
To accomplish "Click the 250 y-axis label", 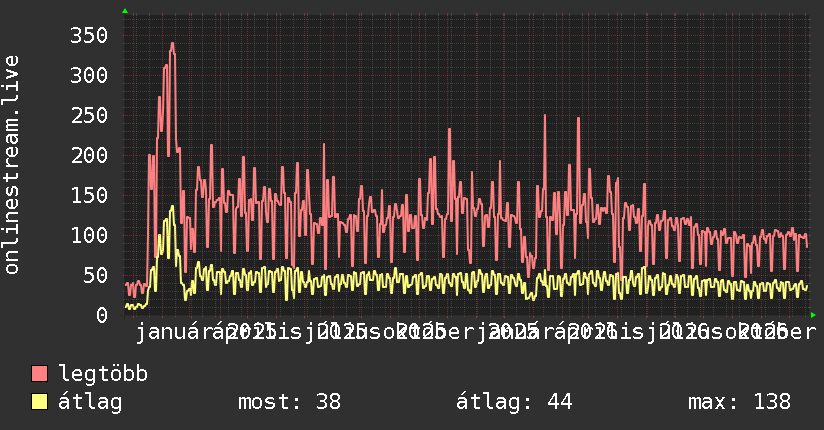I will pos(89,115).
